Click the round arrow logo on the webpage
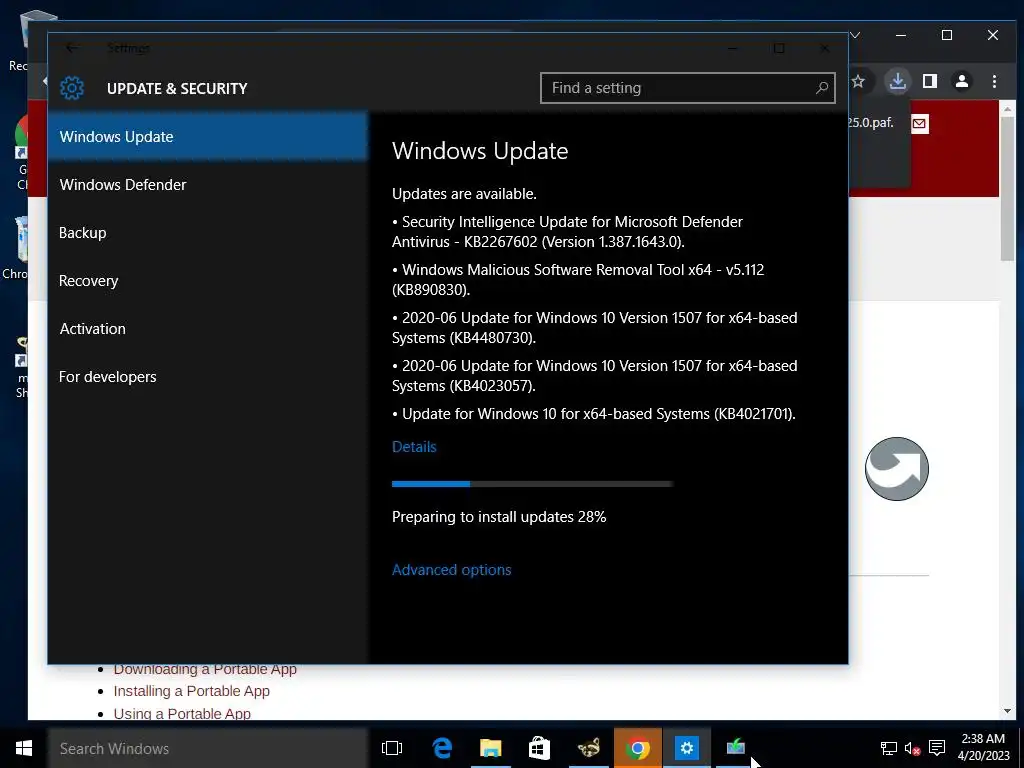Image resolution: width=1024 pixels, height=768 pixels. [897, 469]
